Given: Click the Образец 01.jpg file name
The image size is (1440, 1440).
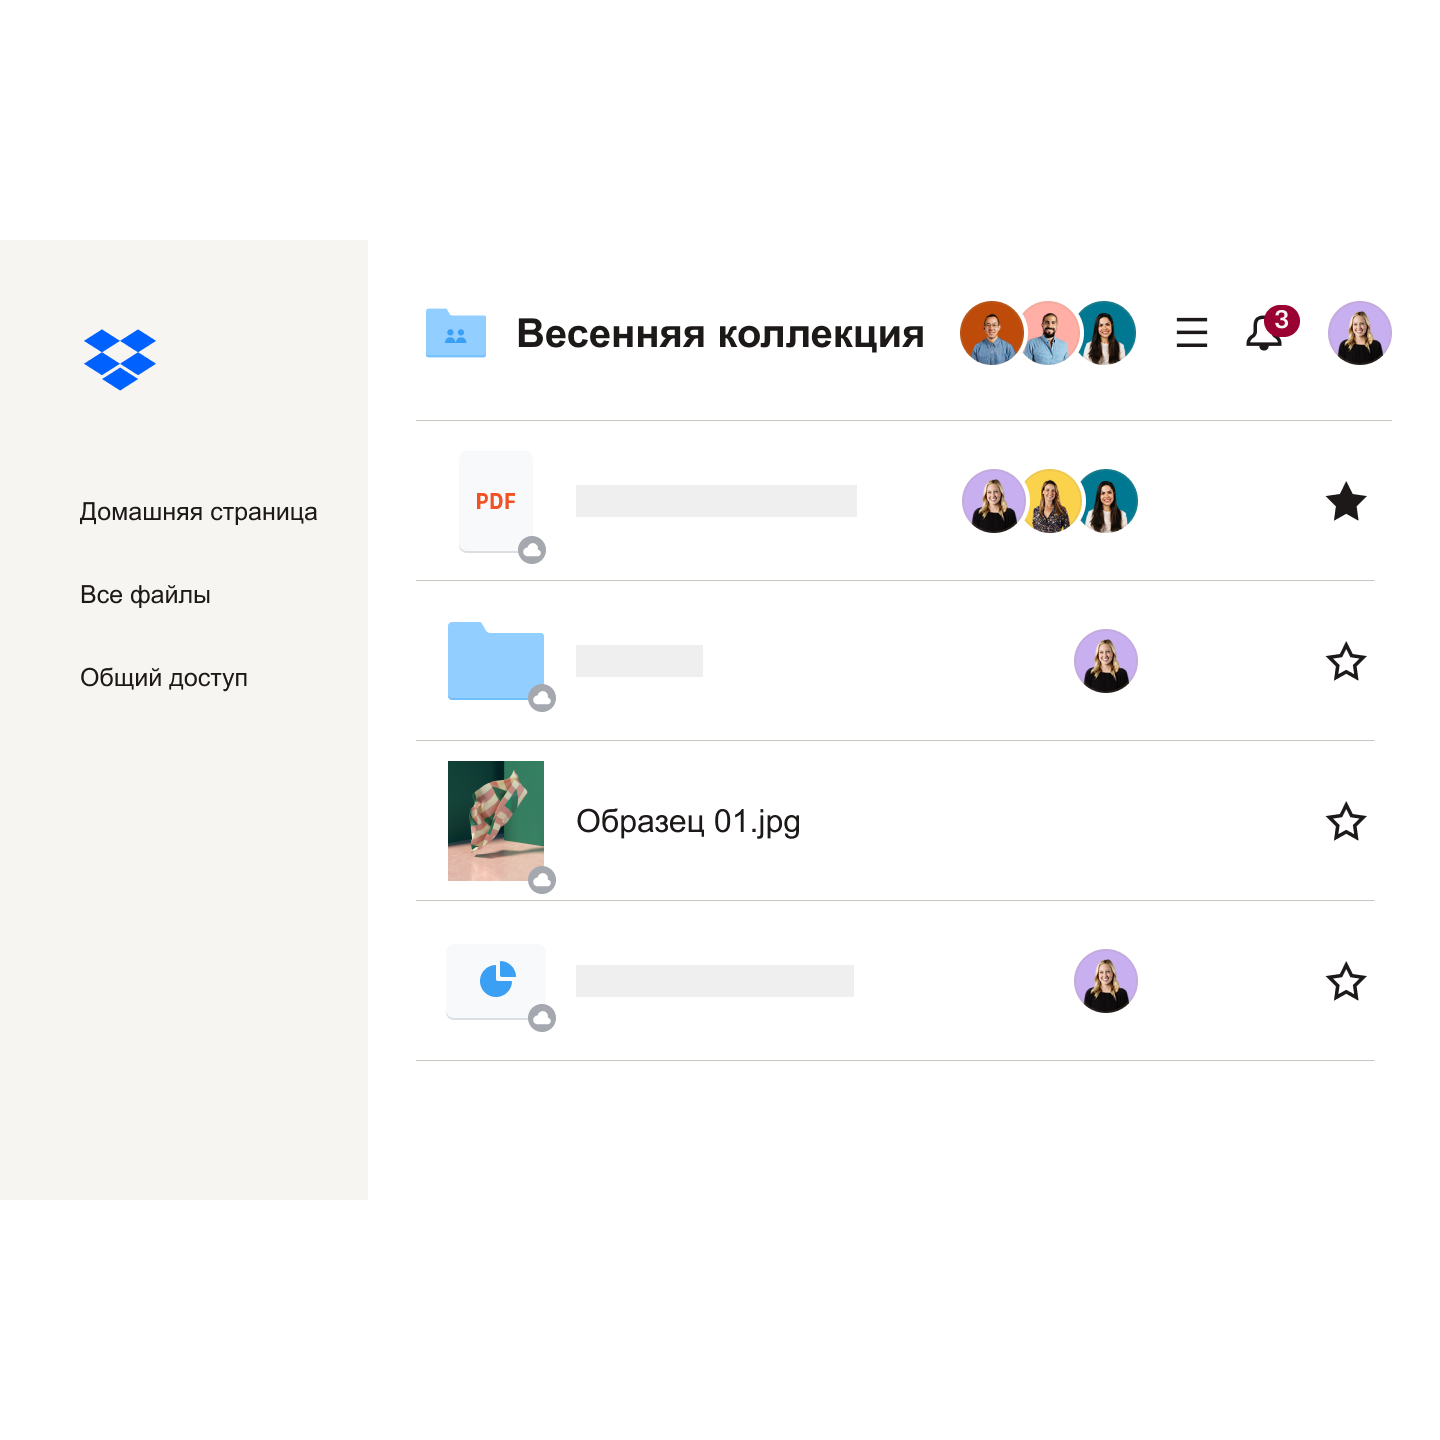Looking at the screenshot, I should [x=688, y=821].
